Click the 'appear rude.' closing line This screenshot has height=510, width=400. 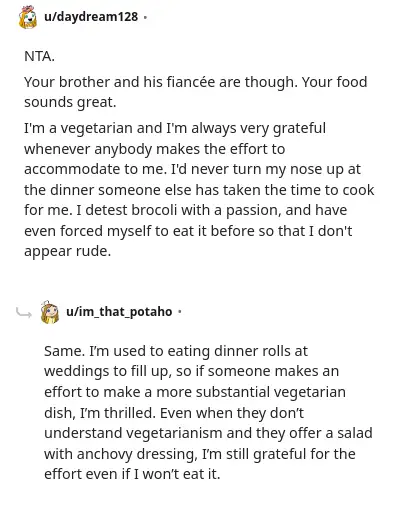67,252
